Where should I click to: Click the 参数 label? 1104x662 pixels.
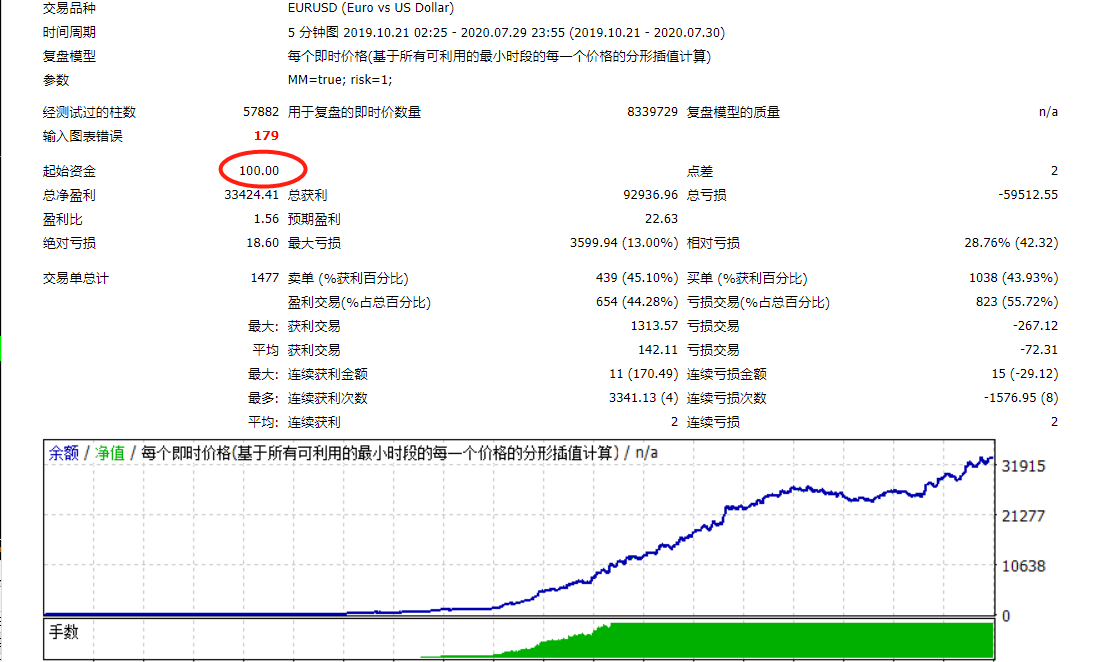click(x=56, y=80)
